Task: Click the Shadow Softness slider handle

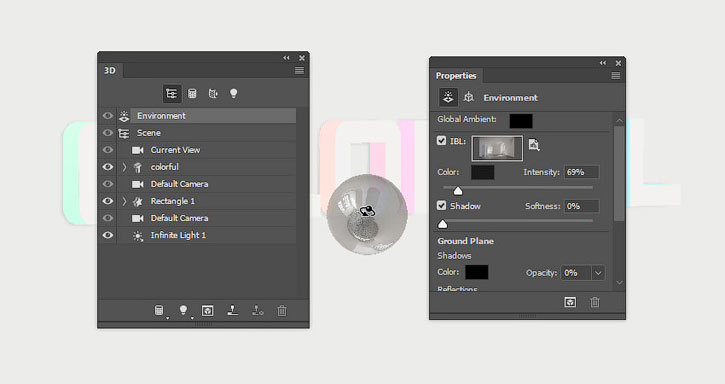Action: [442, 224]
